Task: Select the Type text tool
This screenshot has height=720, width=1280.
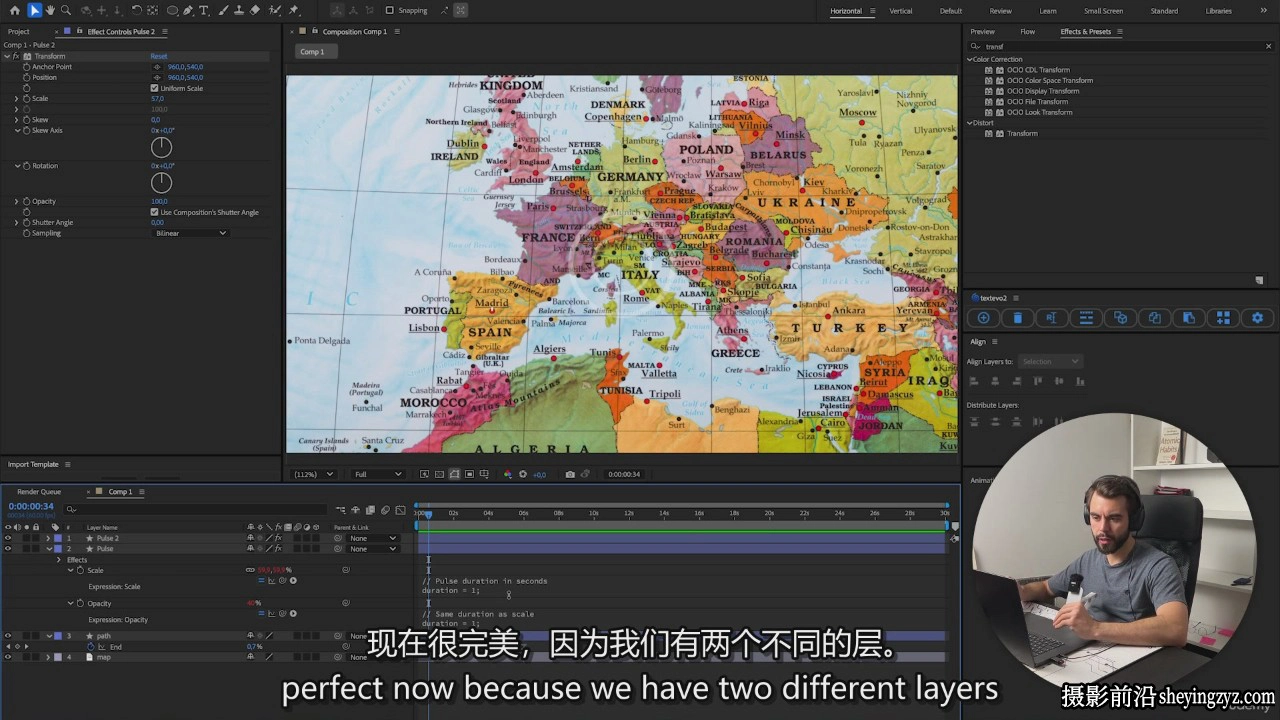Action: (x=204, y=10)
